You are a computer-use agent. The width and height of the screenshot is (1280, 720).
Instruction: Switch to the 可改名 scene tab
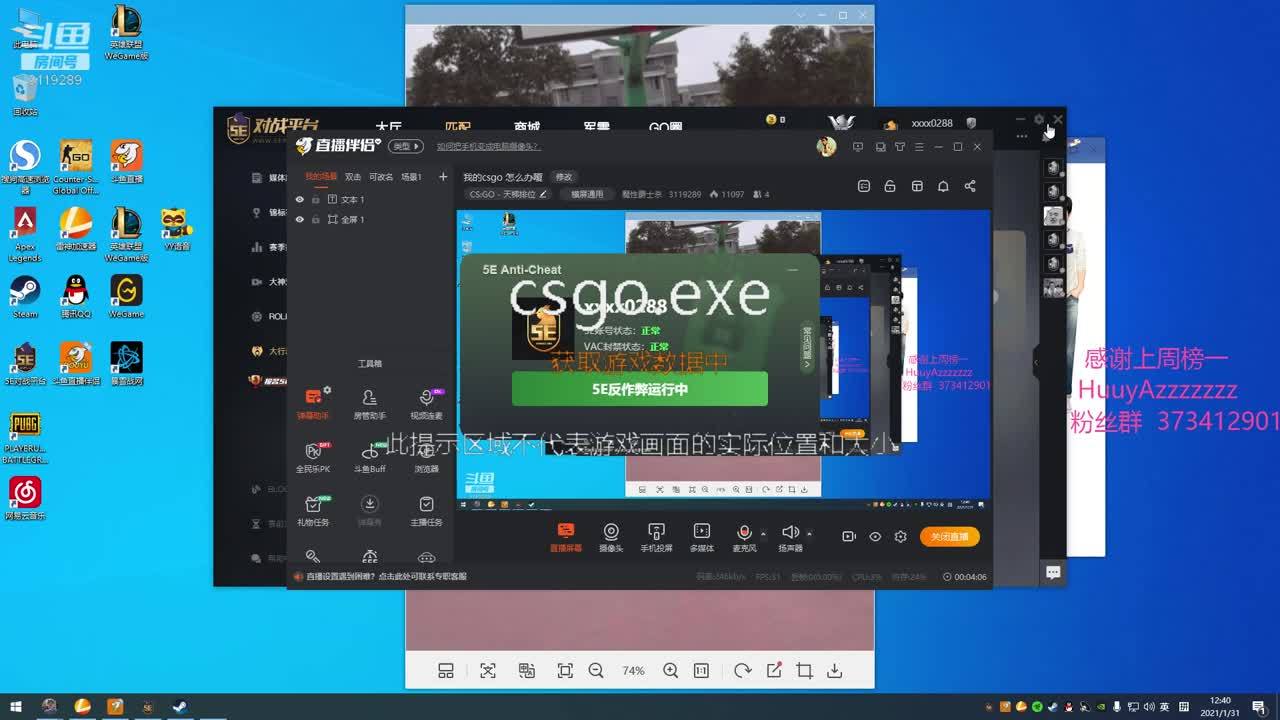[x=381, y=177]
